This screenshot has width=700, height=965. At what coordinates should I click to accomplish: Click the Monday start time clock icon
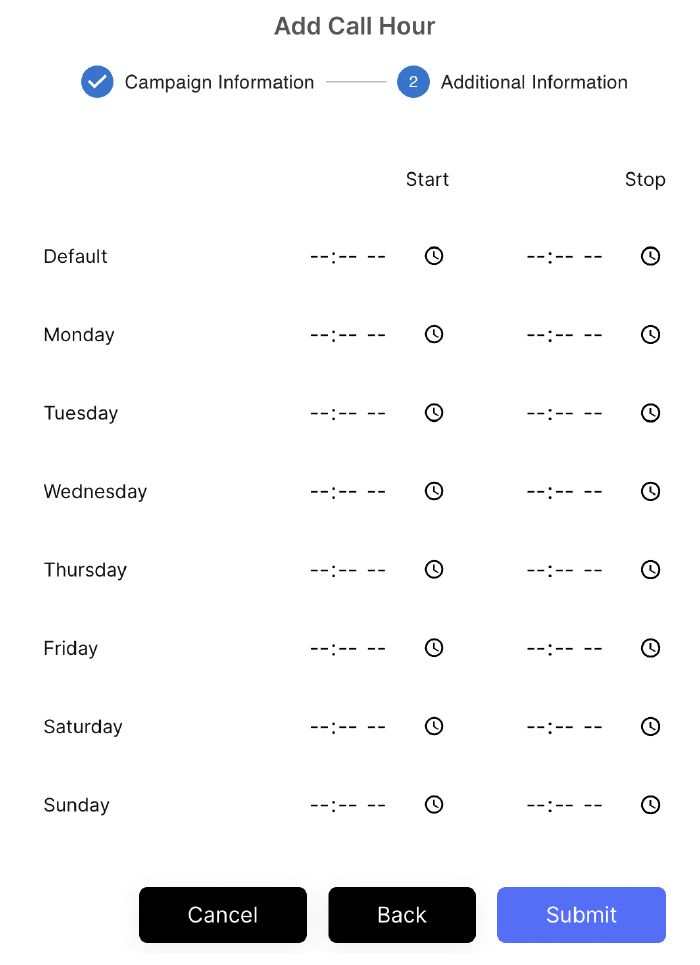click(x=433, y=334)
